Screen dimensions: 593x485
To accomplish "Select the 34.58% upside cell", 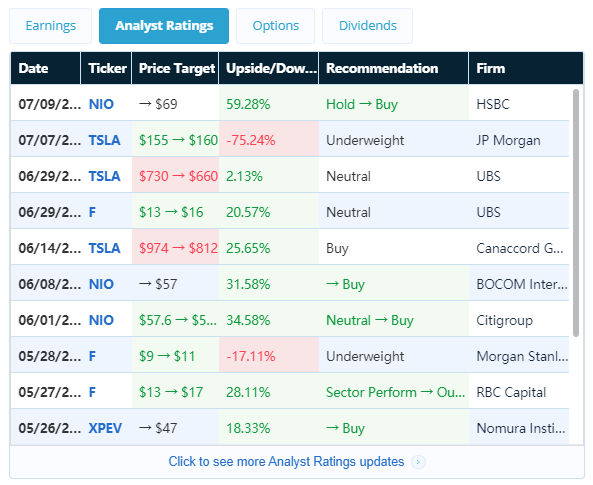I will coord(269,320).
